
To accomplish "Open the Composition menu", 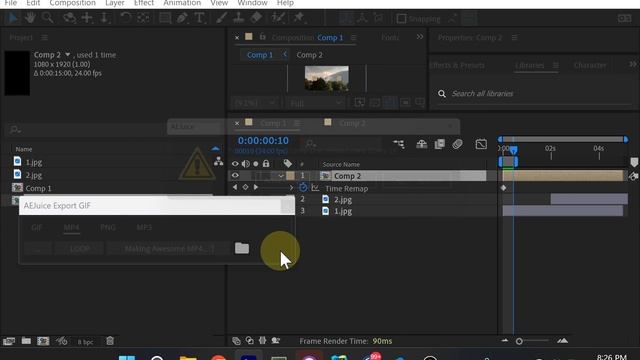I will (73, 3).
